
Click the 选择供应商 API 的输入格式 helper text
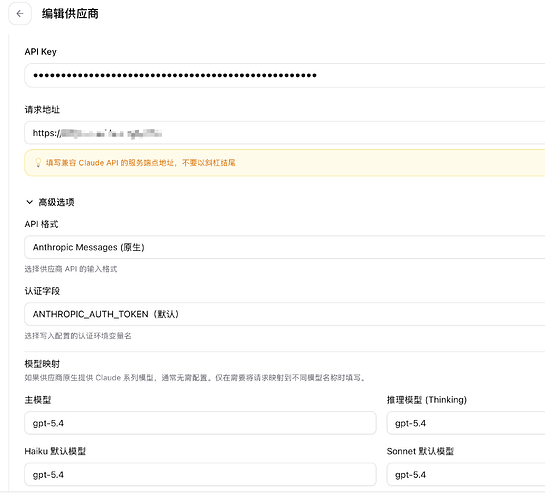pos(71,269)
